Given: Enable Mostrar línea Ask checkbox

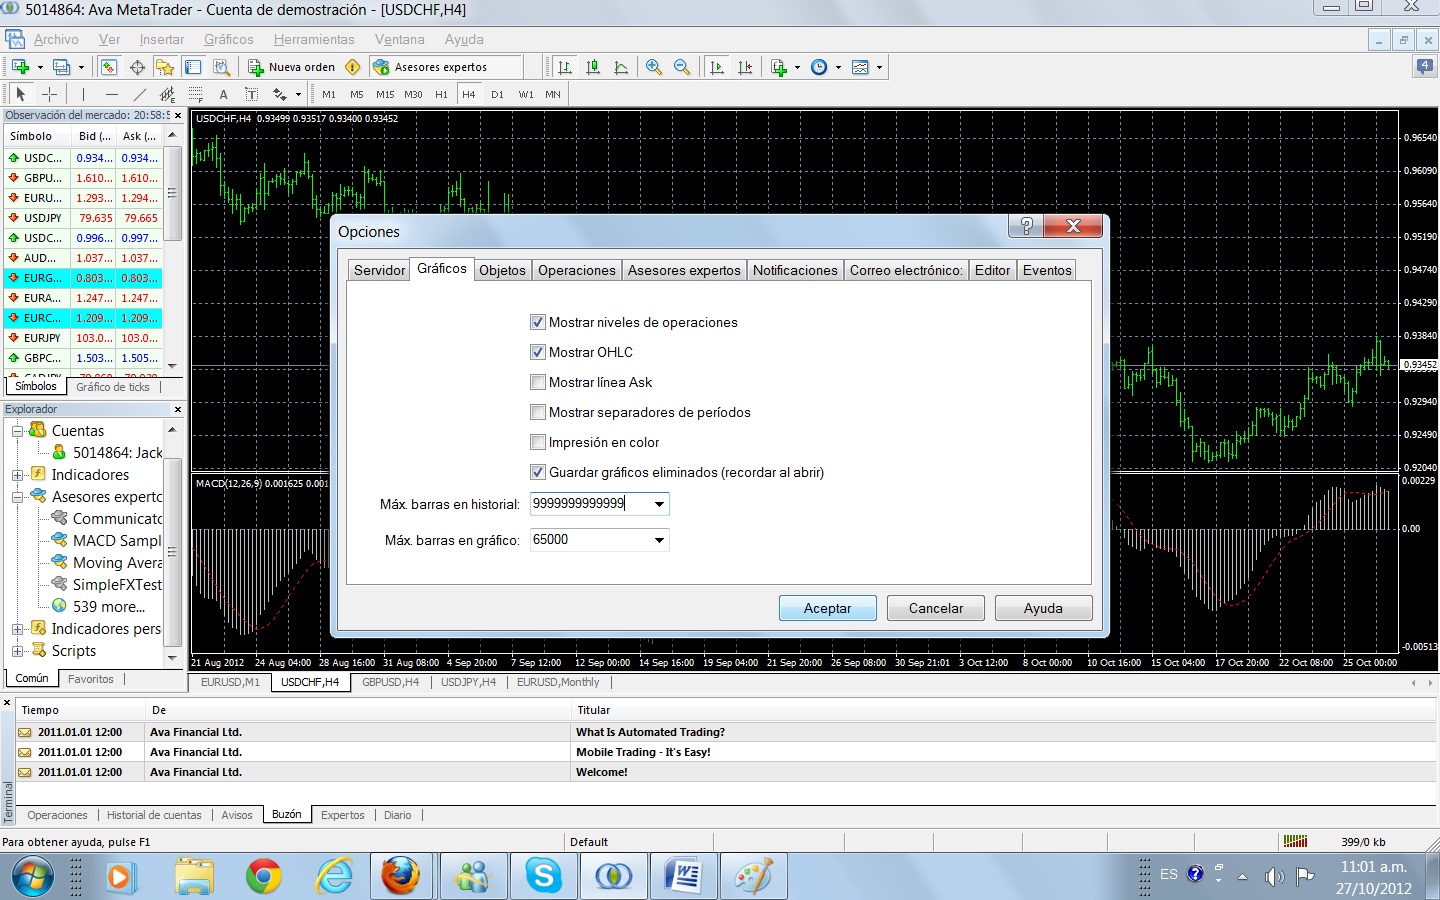Looking at the screenshot, I should pyautogui.click(x=538, y=382).
